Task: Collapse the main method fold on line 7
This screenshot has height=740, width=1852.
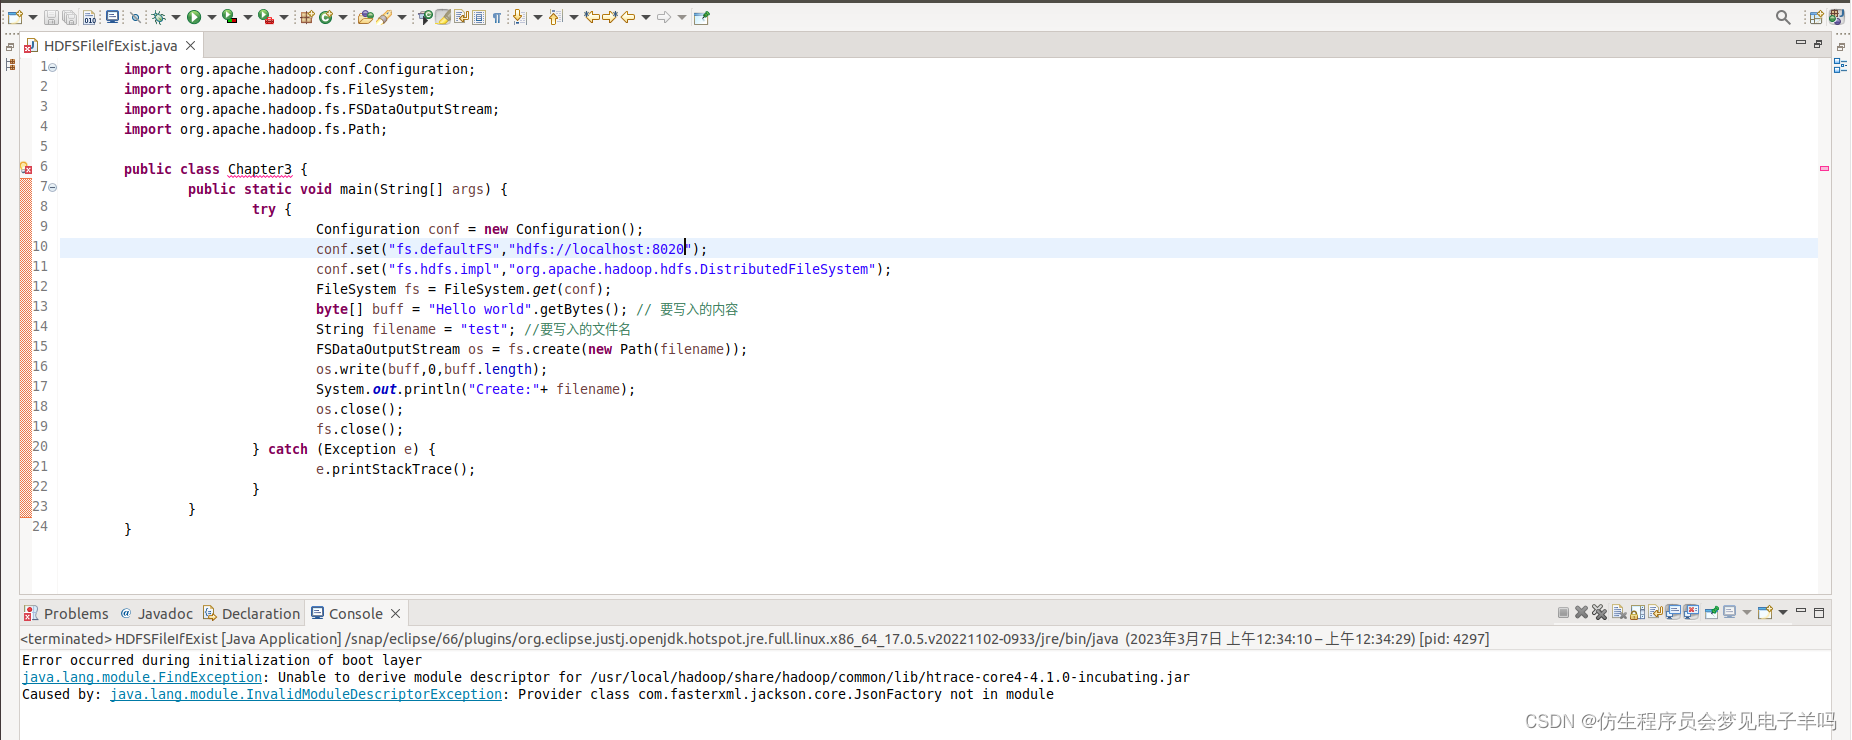Action: [x=53, y=187]
